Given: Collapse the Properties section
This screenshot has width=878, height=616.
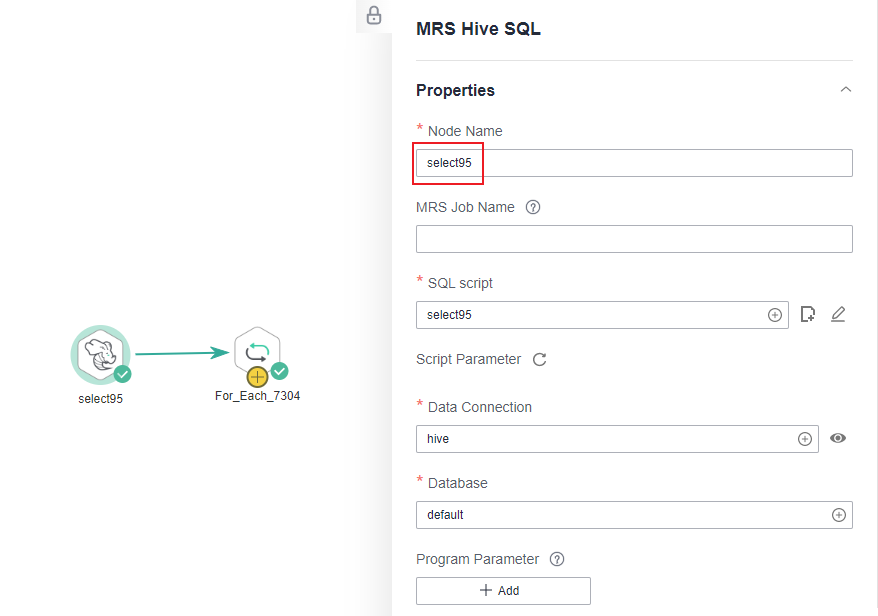Looking at the screenshot, I should (846, 90).
